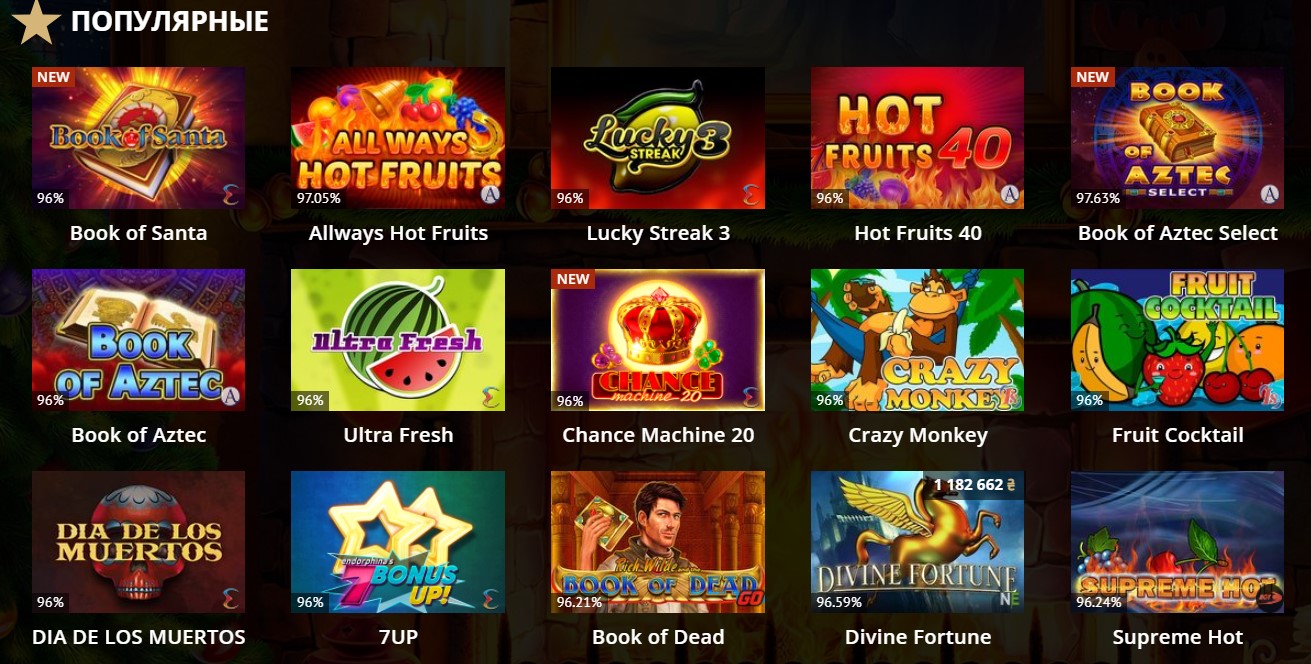Click the NEW badge on Chance Machine 20
This screenshot has width=1311, height=664.
point(573,279)
